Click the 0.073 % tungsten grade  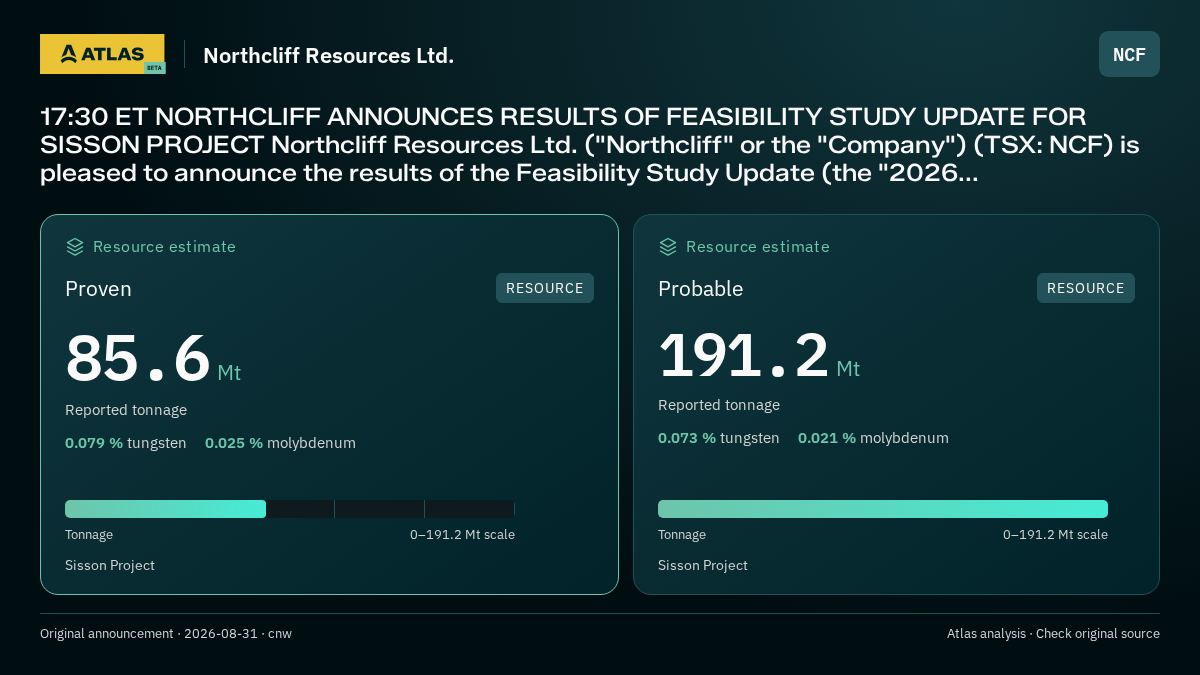tap(719, 438)
